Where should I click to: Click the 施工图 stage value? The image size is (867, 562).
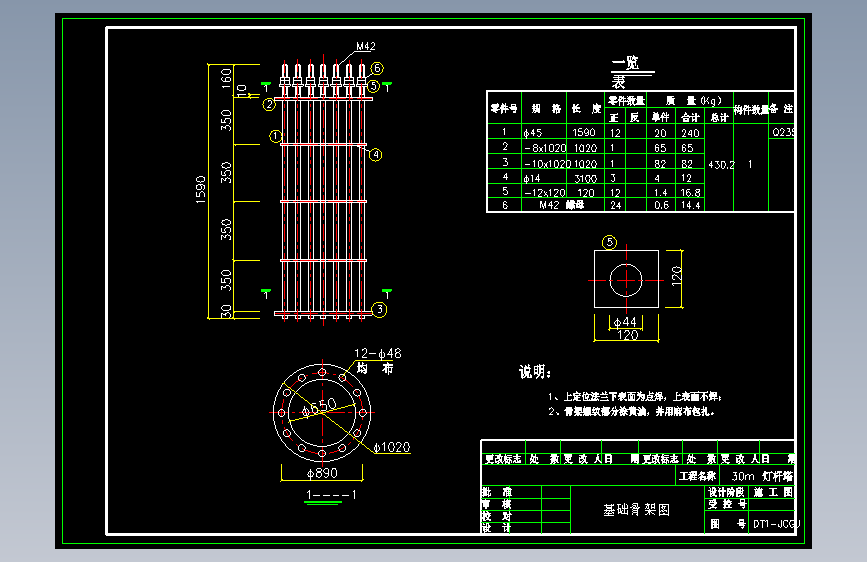click(772, 492)
